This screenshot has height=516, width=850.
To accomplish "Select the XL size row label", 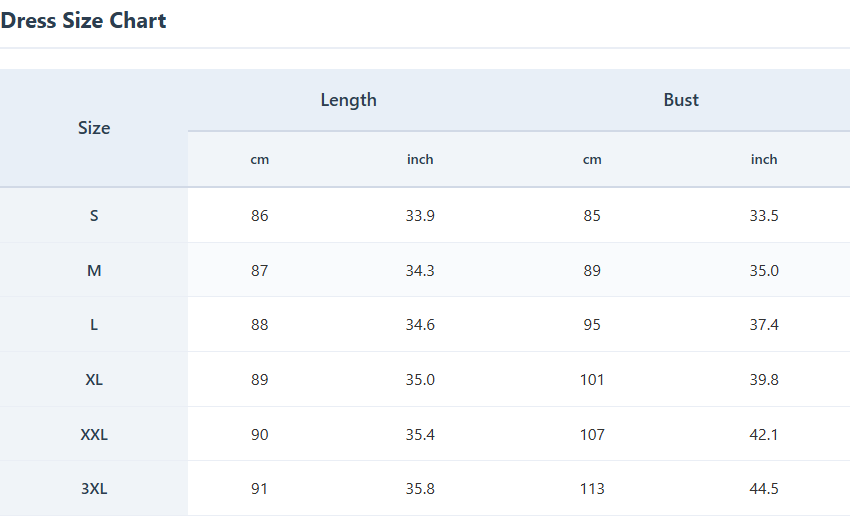I will click(94, 380).
